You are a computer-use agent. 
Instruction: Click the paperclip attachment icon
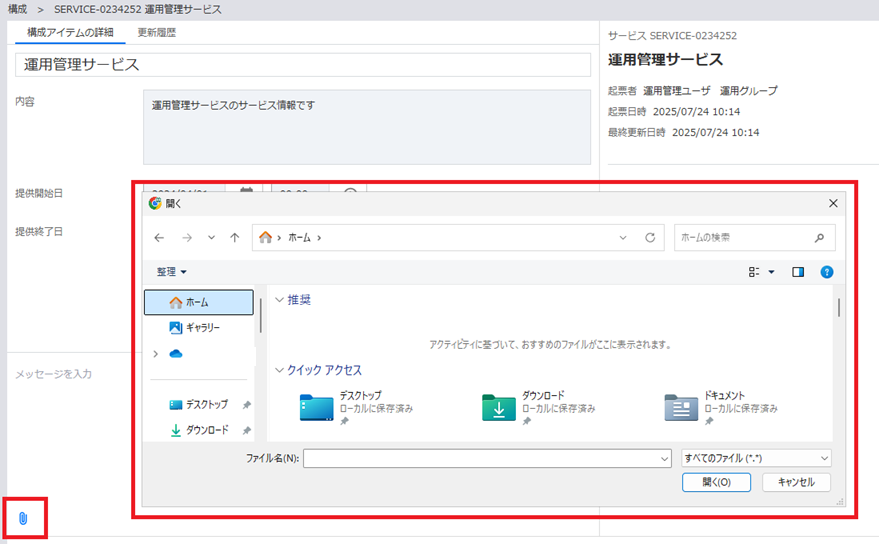click(24, 519)
